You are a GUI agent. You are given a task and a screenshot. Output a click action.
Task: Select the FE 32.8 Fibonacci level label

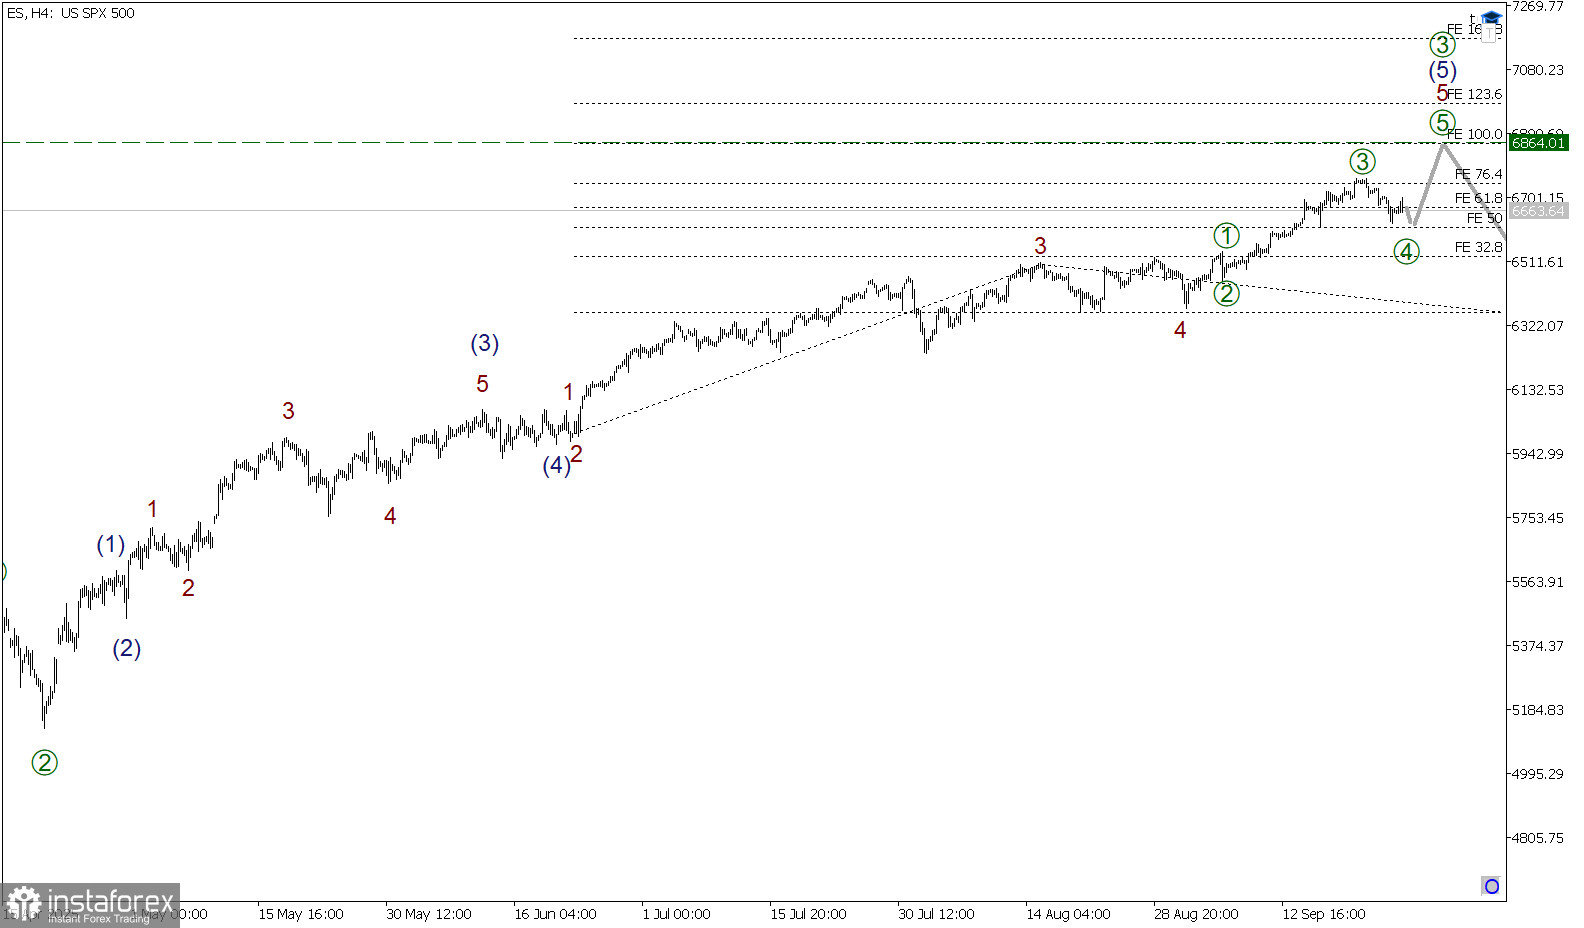click(1479, 247)
